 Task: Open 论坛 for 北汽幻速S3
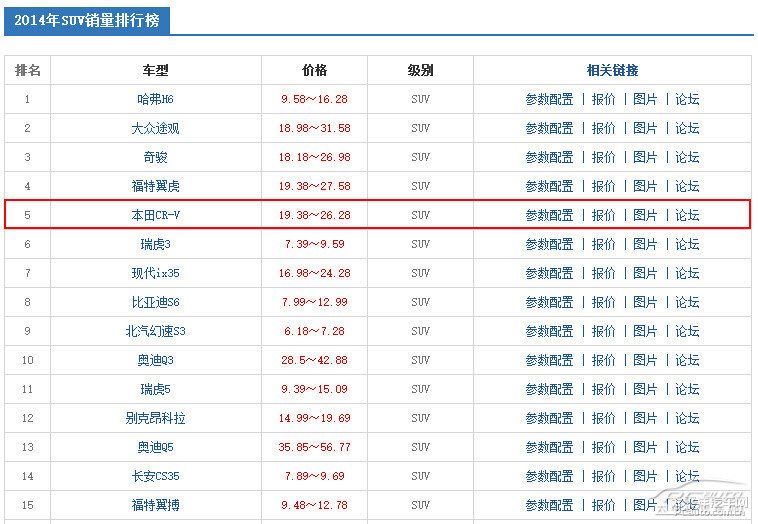point(687,331)
